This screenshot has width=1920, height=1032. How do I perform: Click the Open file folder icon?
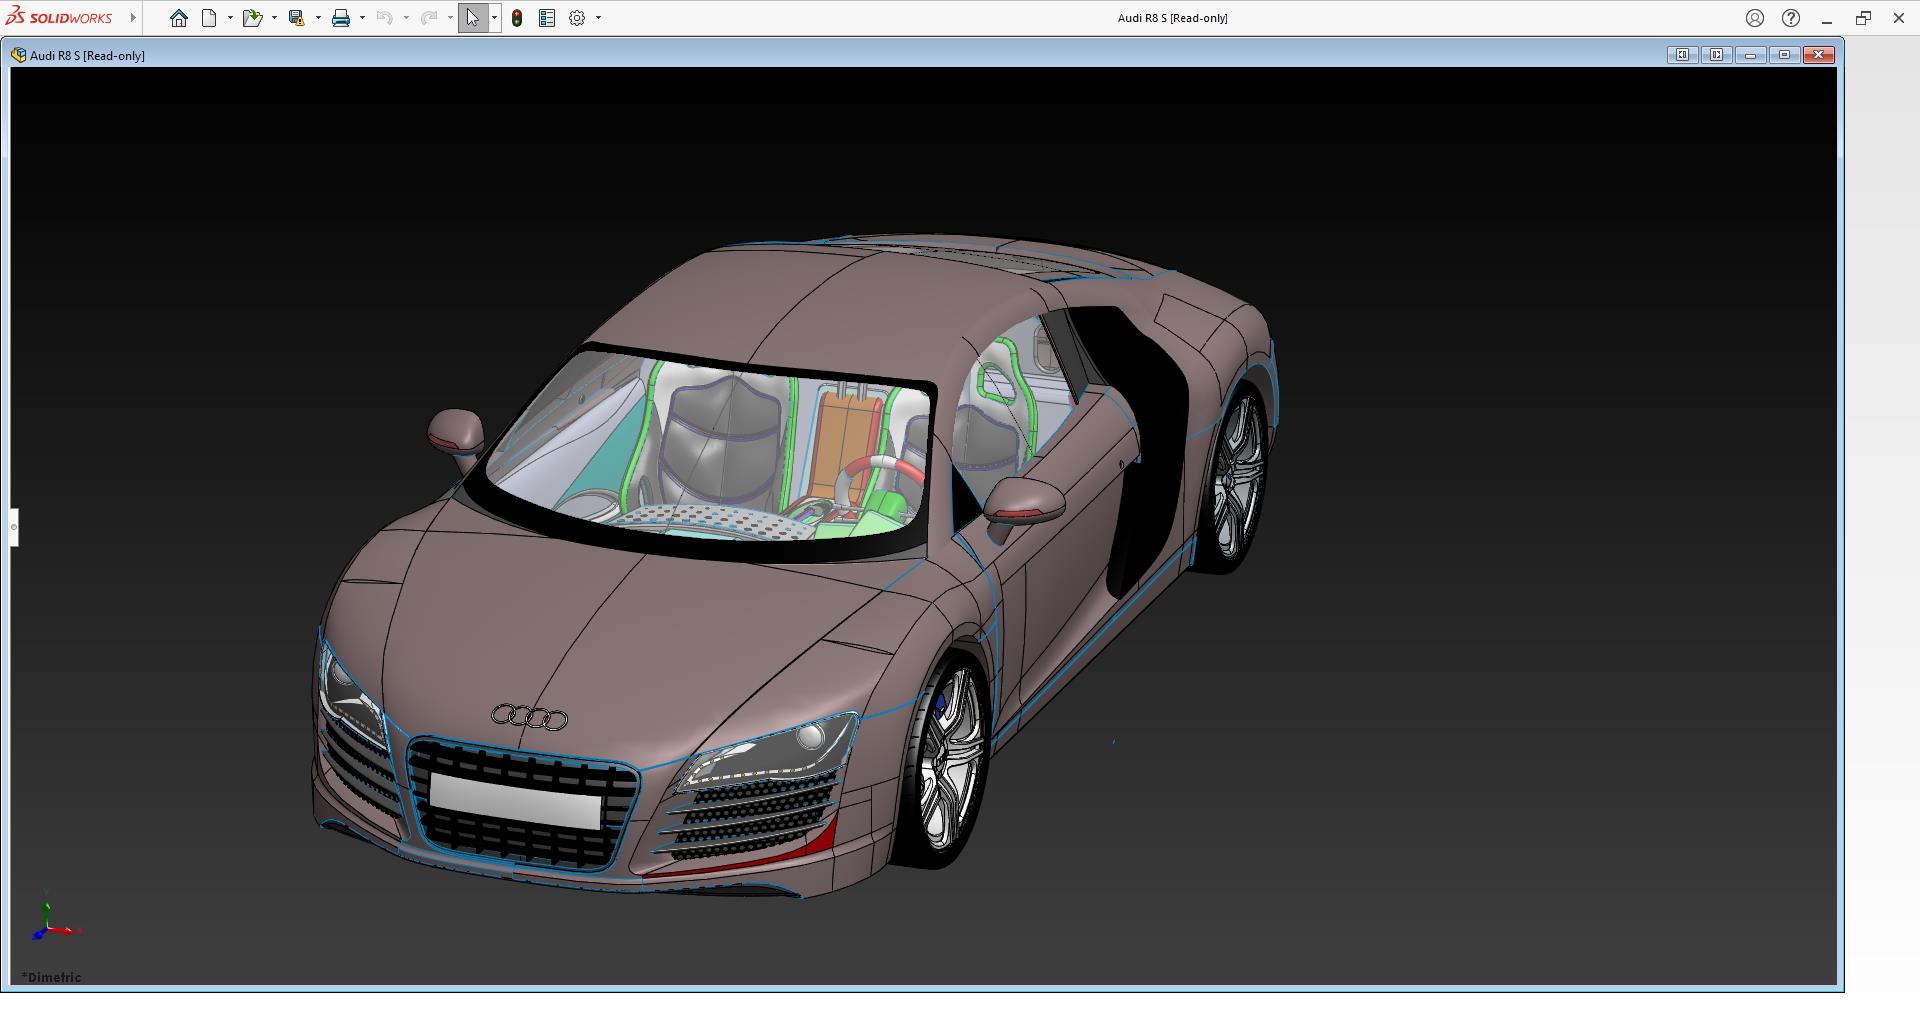coord(251,18)
